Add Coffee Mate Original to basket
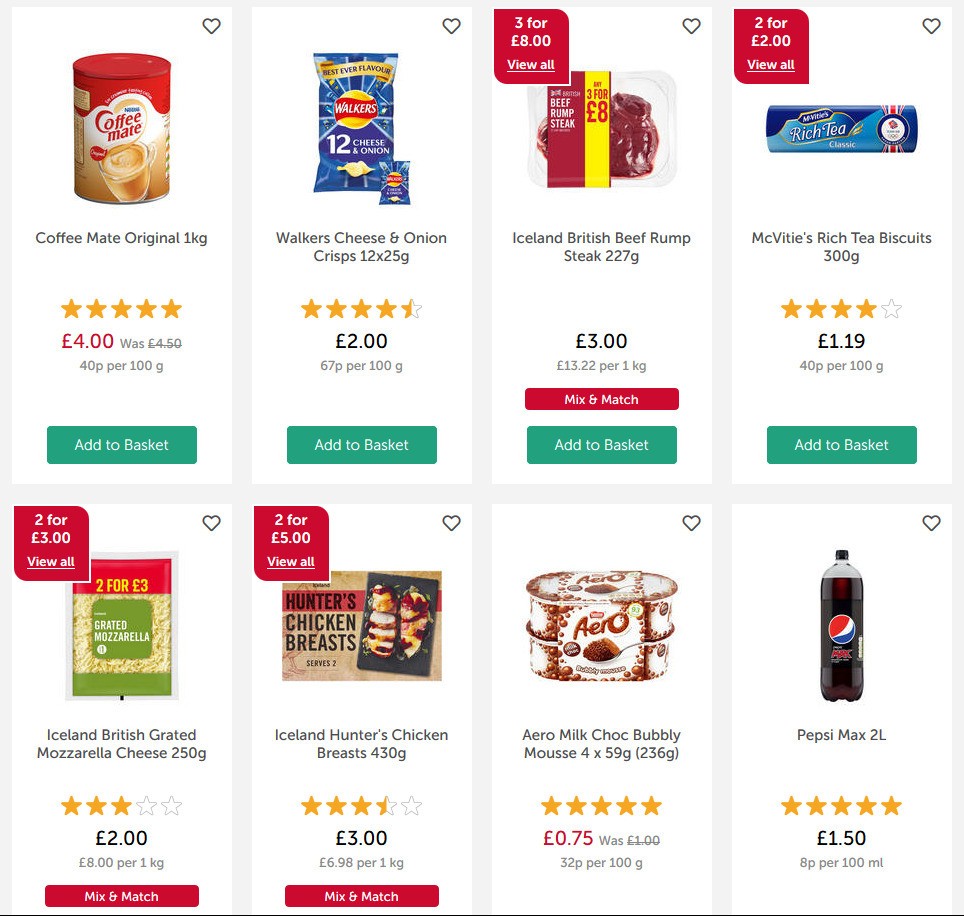 click(121, 445)
